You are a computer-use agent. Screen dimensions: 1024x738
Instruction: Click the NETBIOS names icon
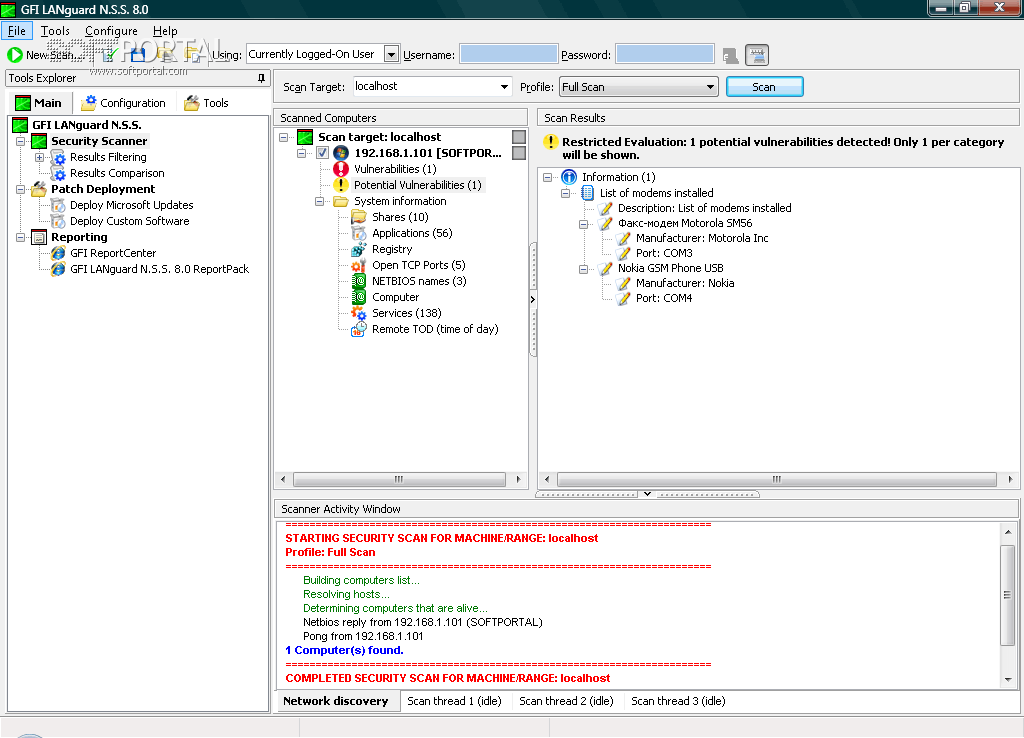point(359,281)
